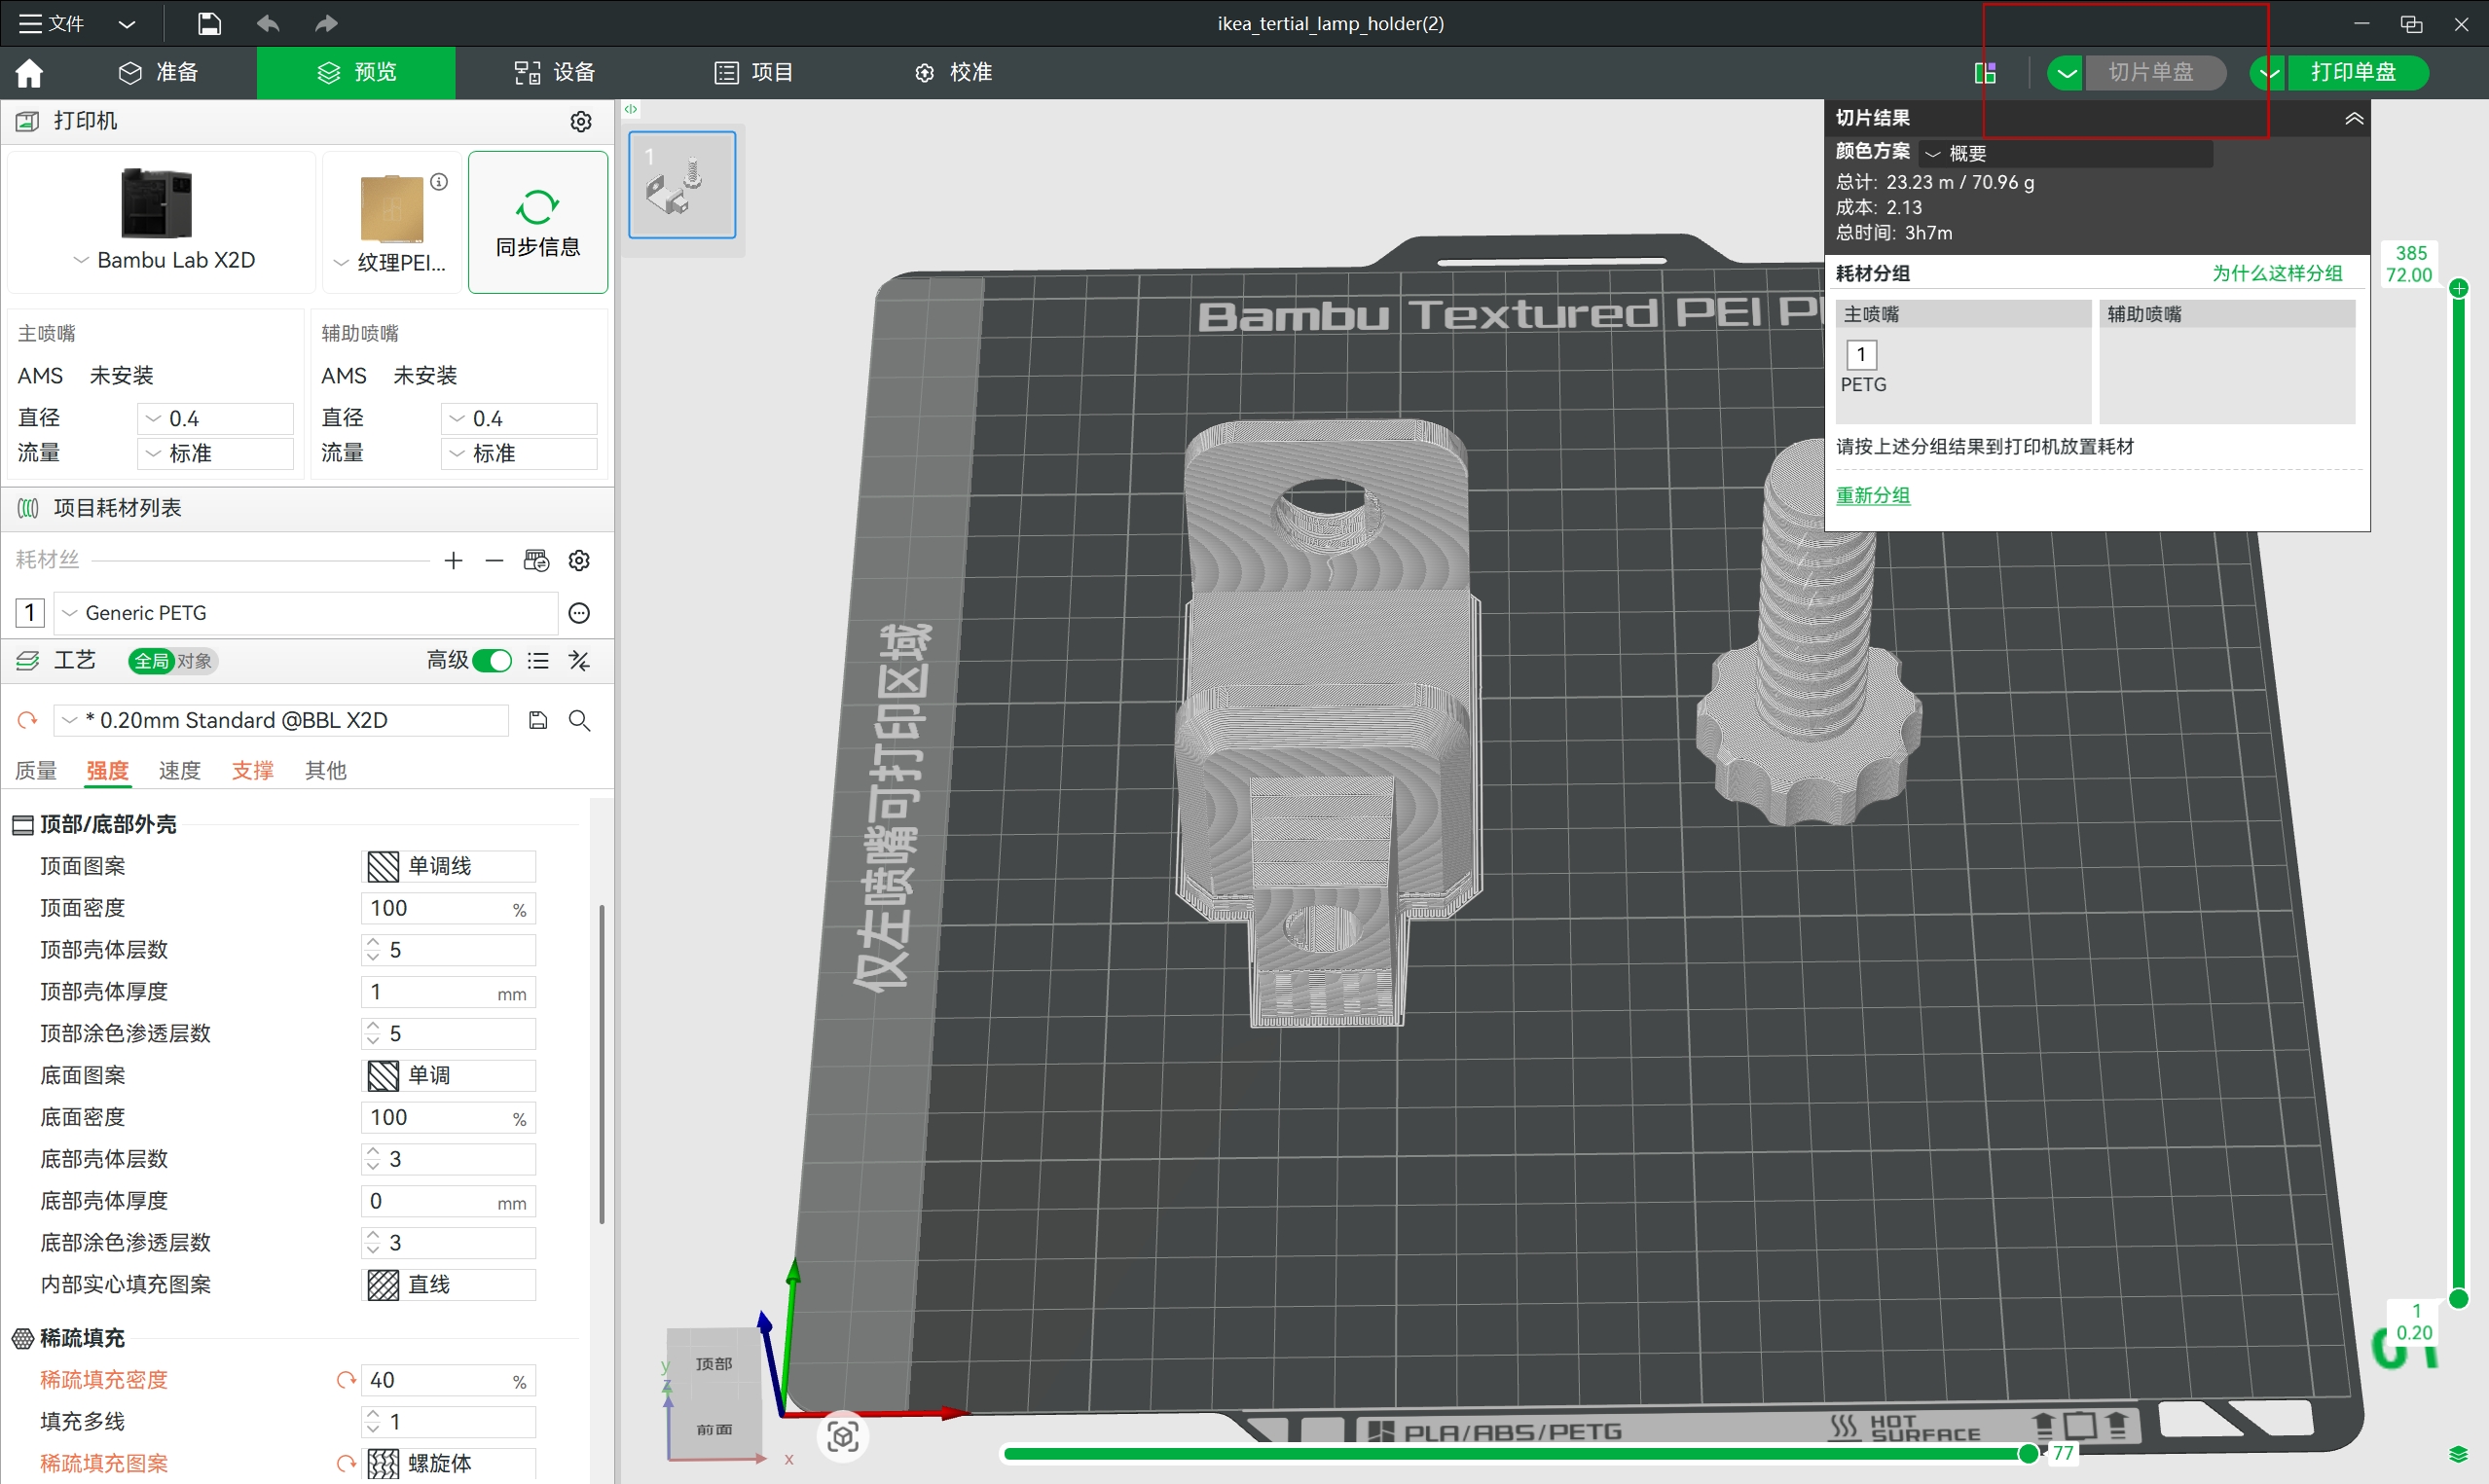Click the home icon in top bar
The height and width of the screenshot is (1484, 2489).
click(x=29, y=72)
